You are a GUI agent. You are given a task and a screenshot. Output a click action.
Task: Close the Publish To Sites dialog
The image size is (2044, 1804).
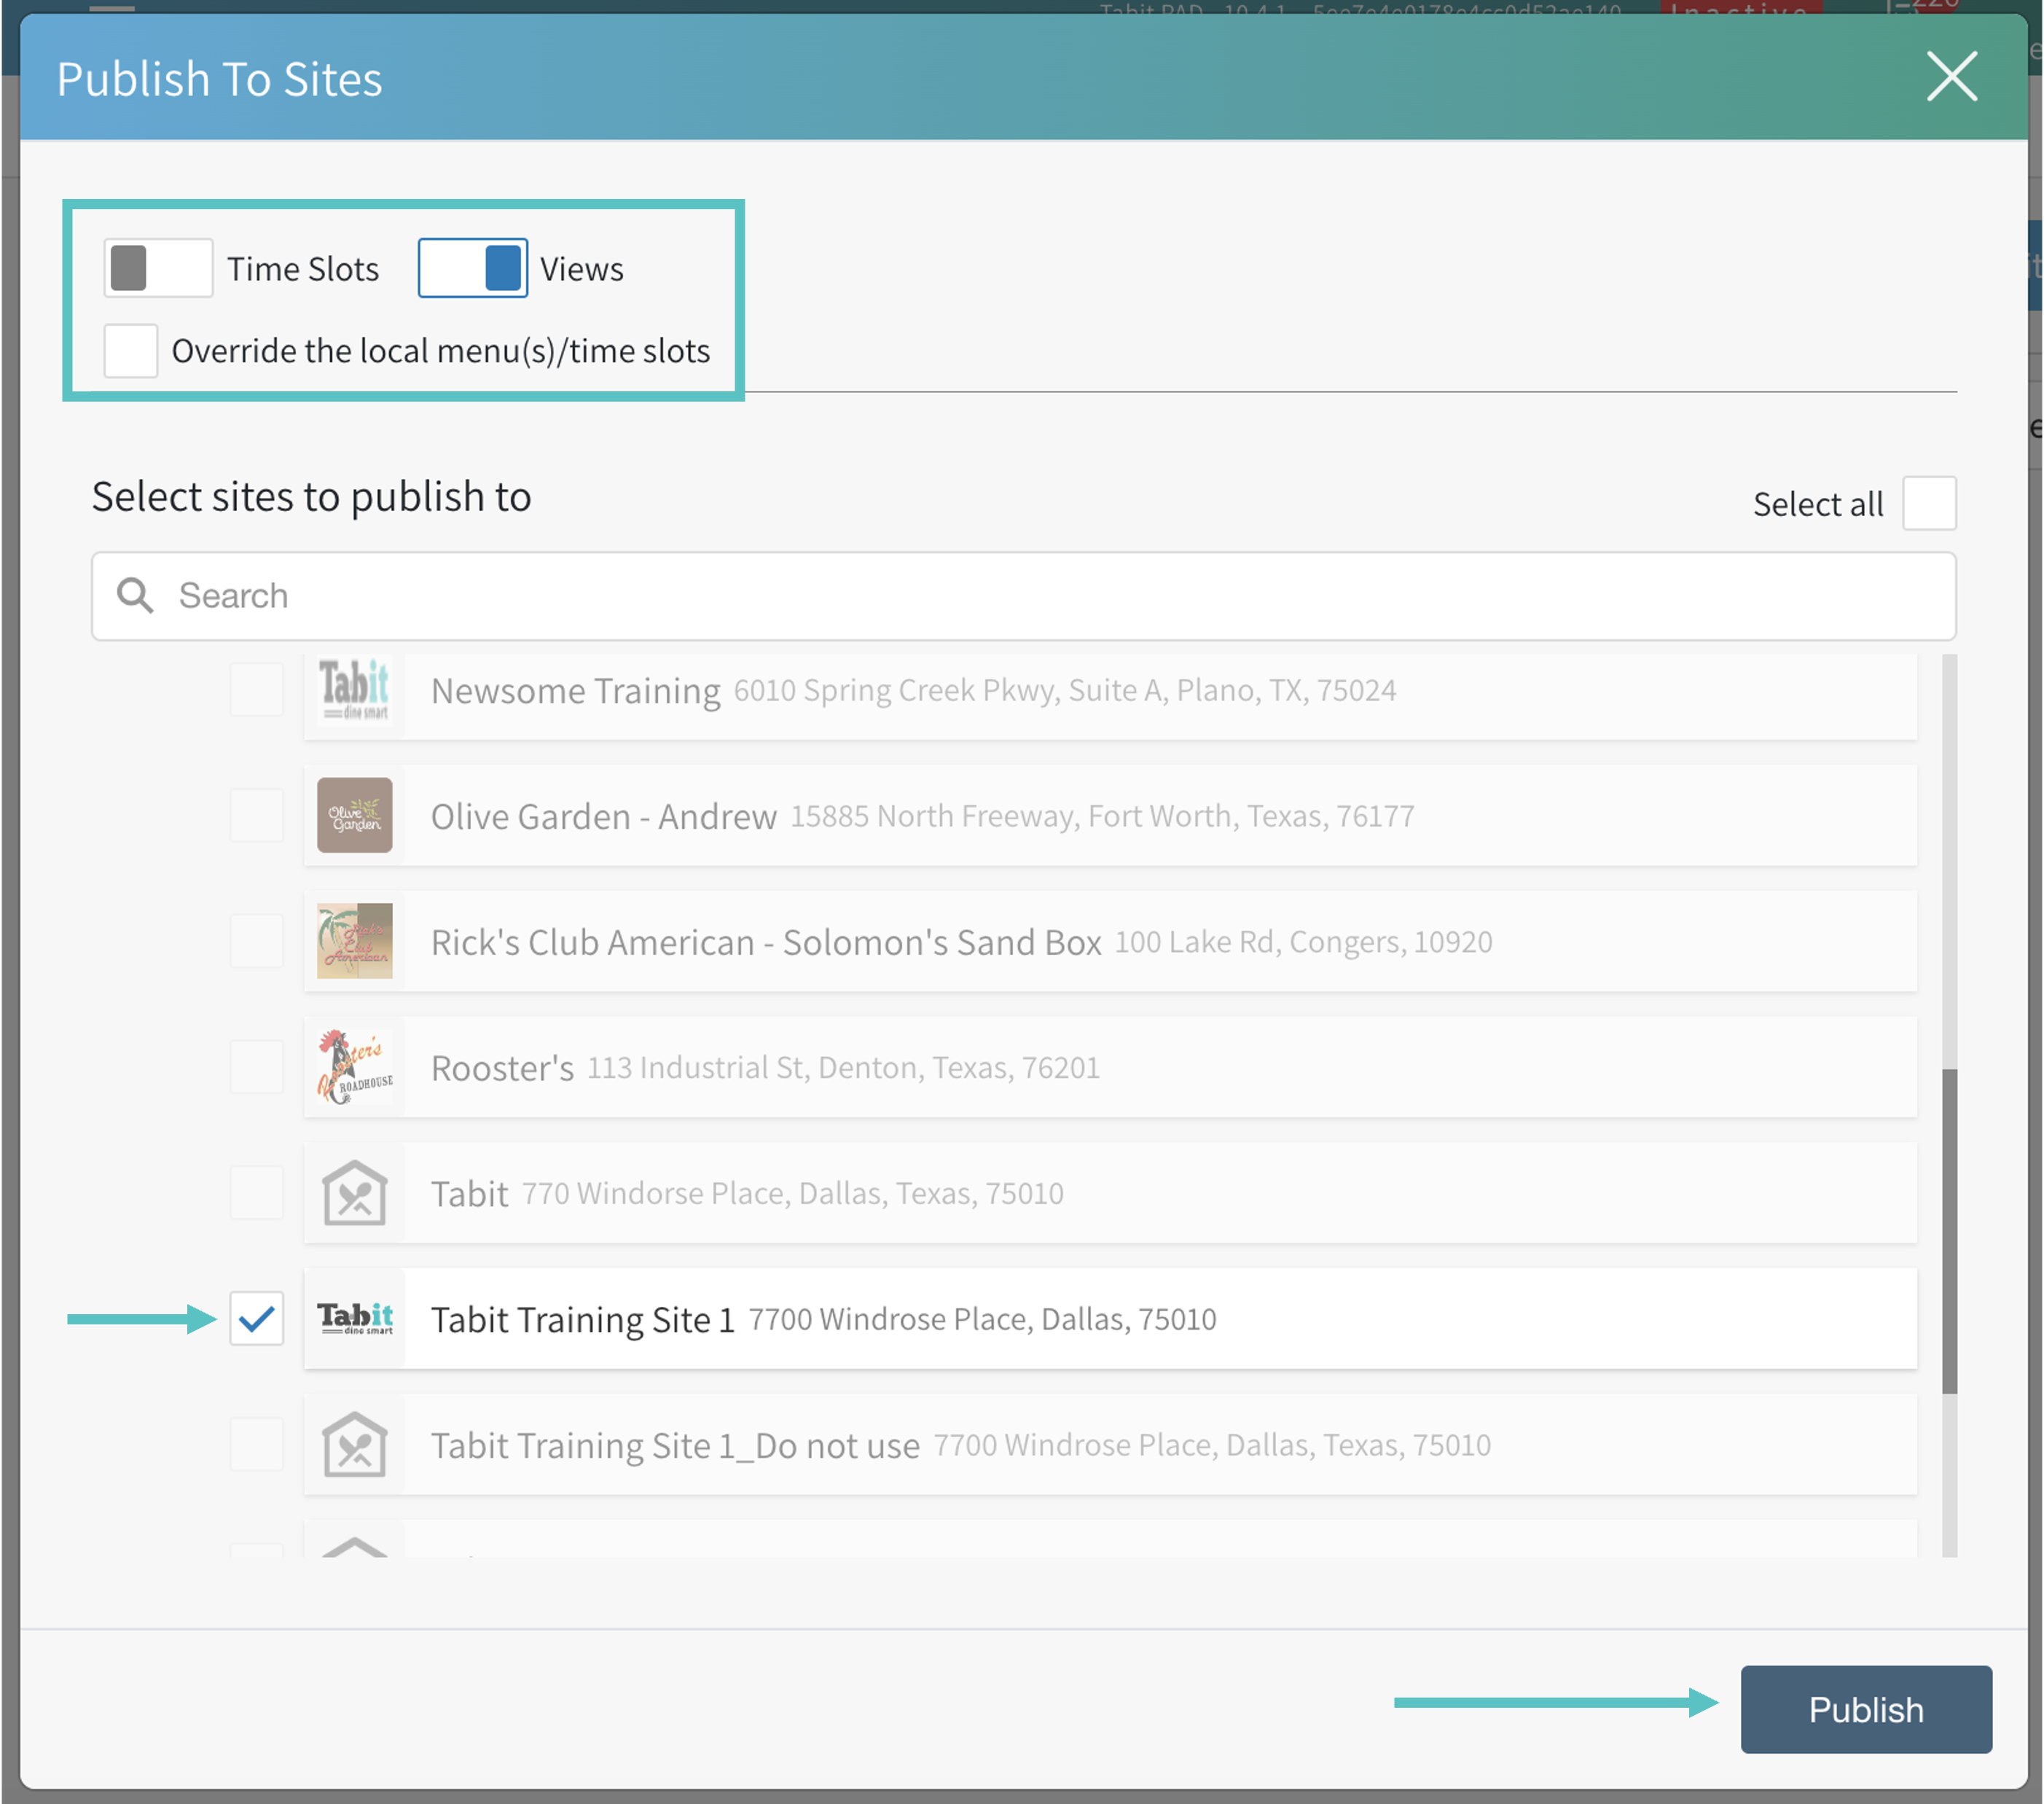1950,77
